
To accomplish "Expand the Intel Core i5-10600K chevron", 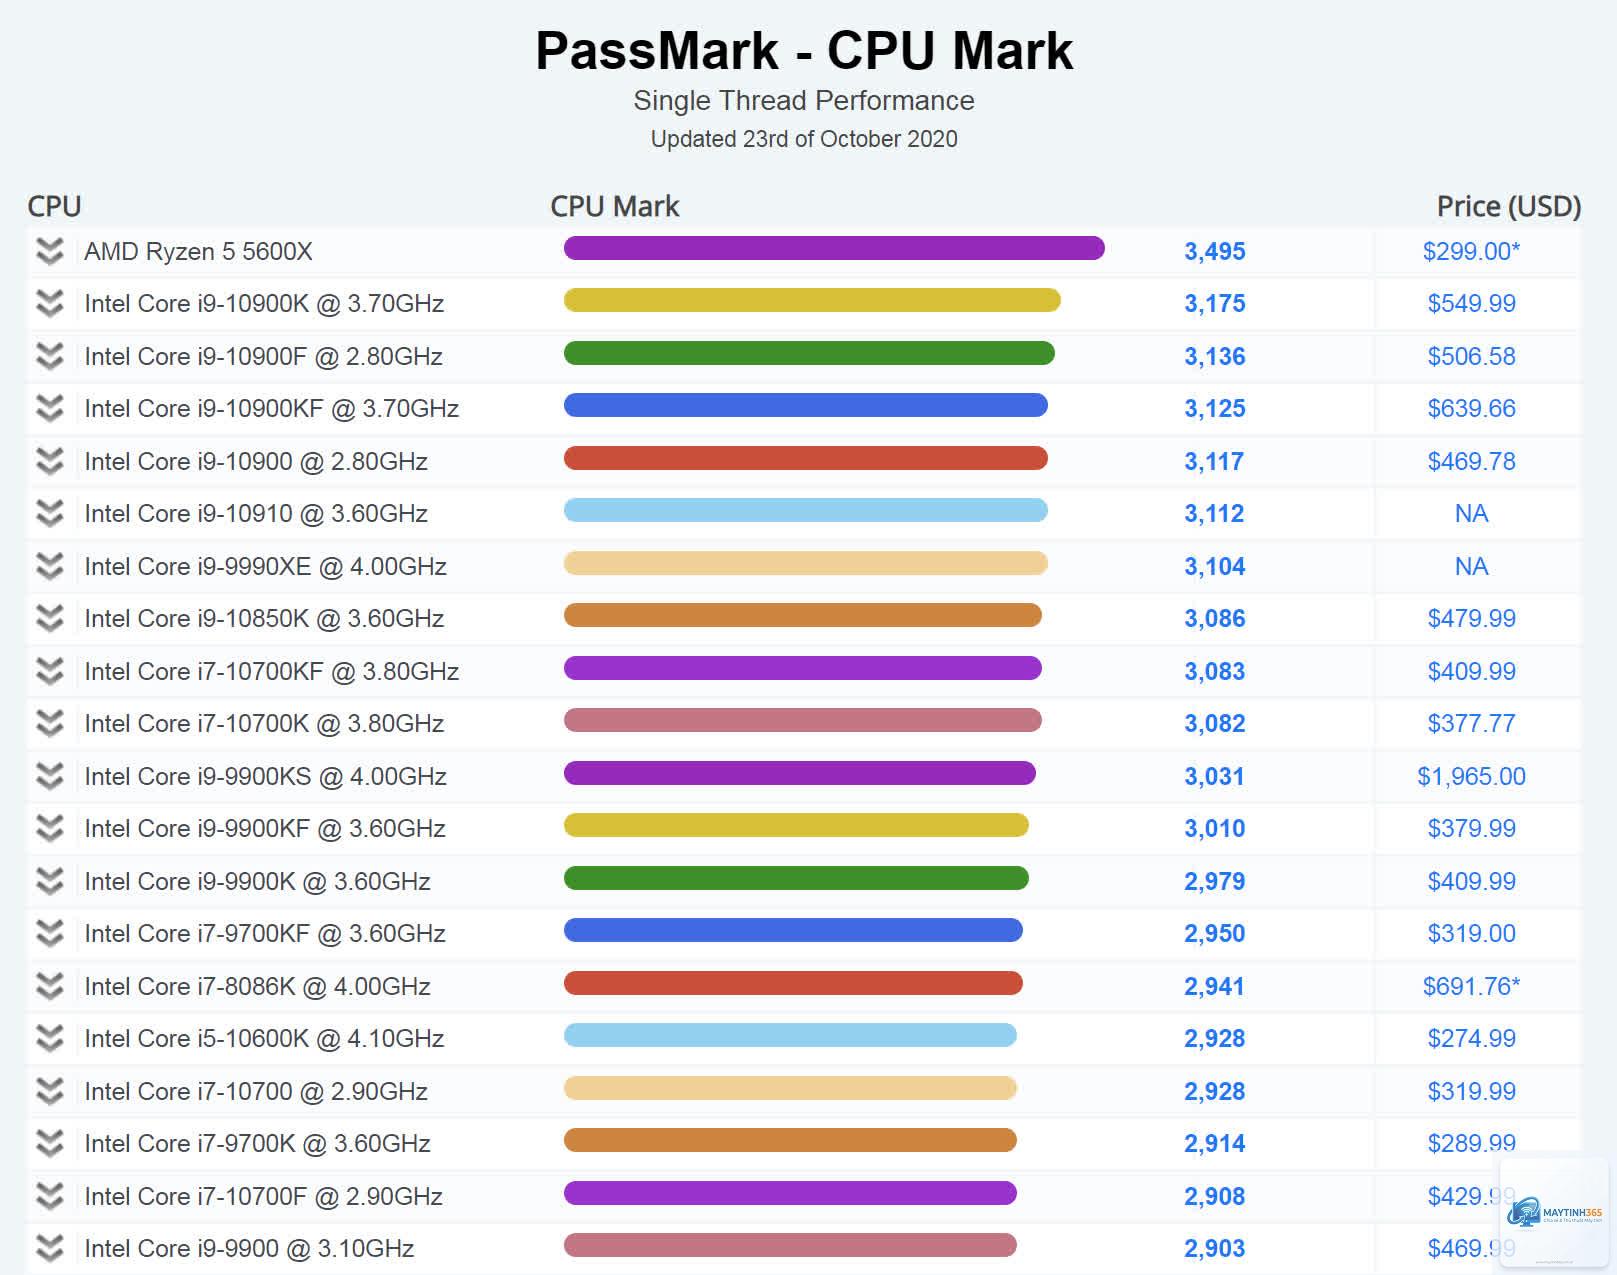I will coord(49,1038).
